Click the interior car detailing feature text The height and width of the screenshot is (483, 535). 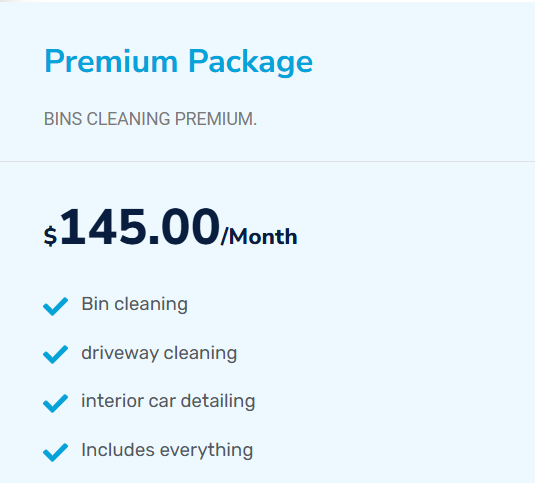(x=168, y=401)
